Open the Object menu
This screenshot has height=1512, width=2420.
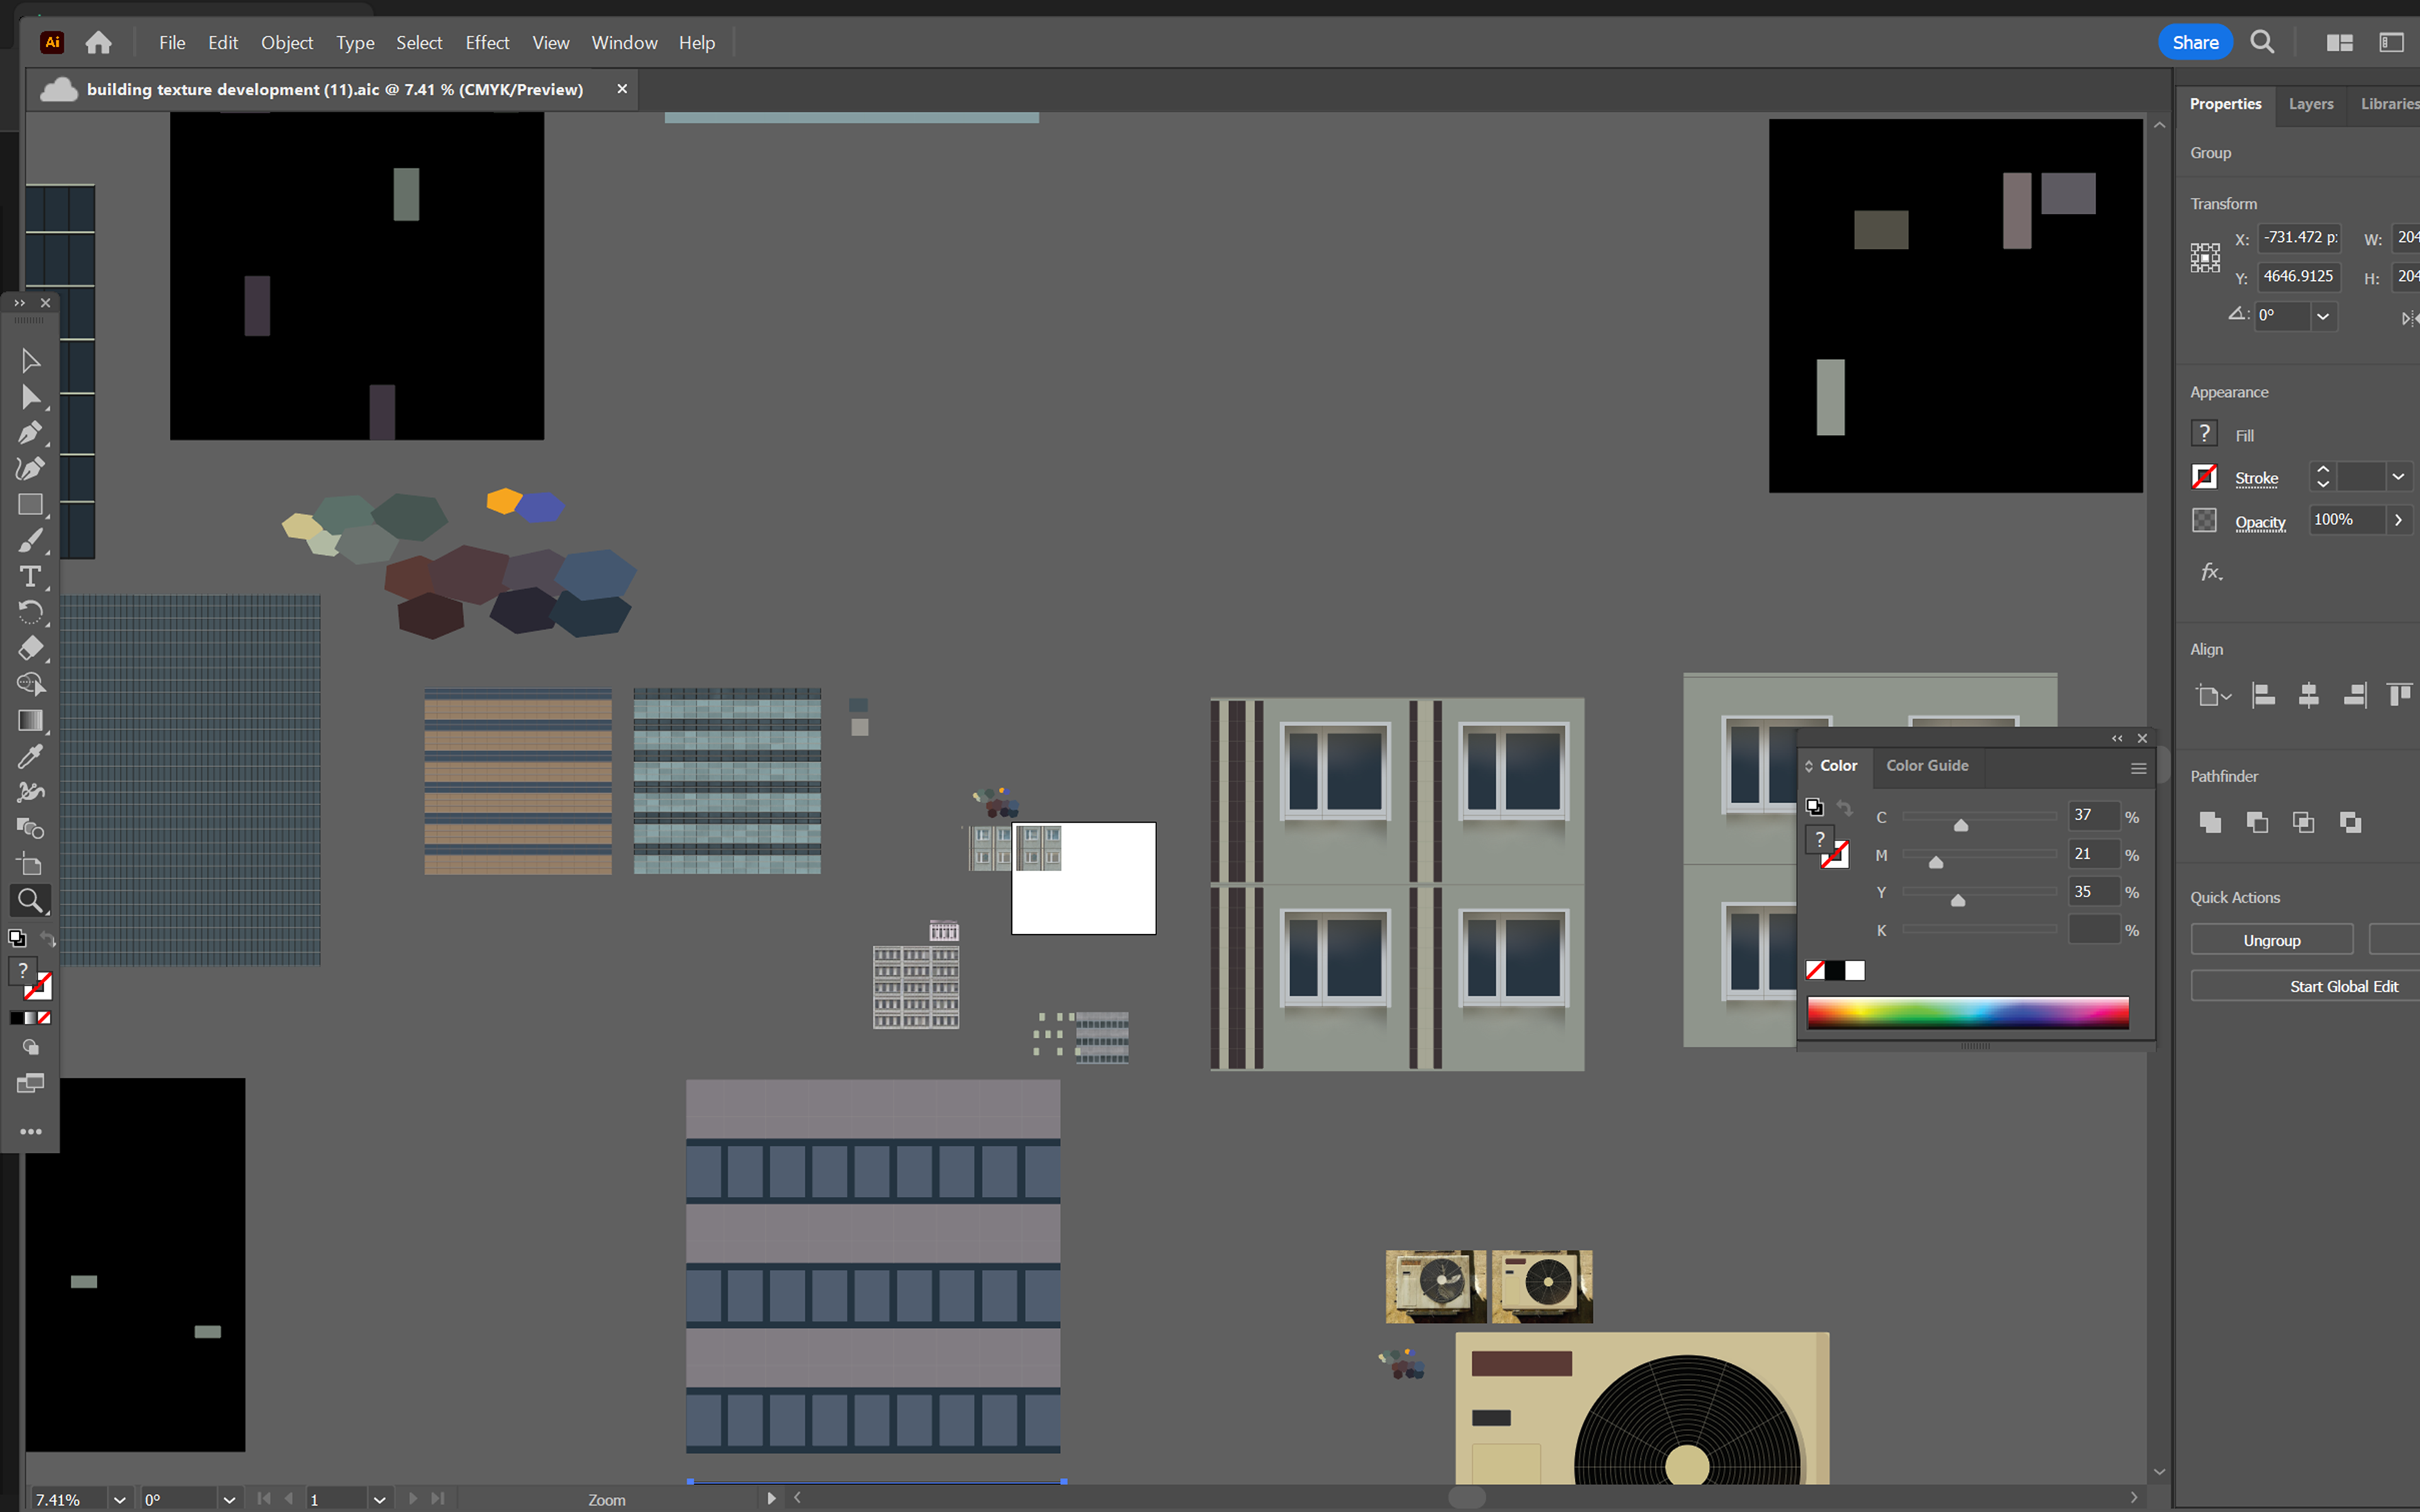(287, 42)
